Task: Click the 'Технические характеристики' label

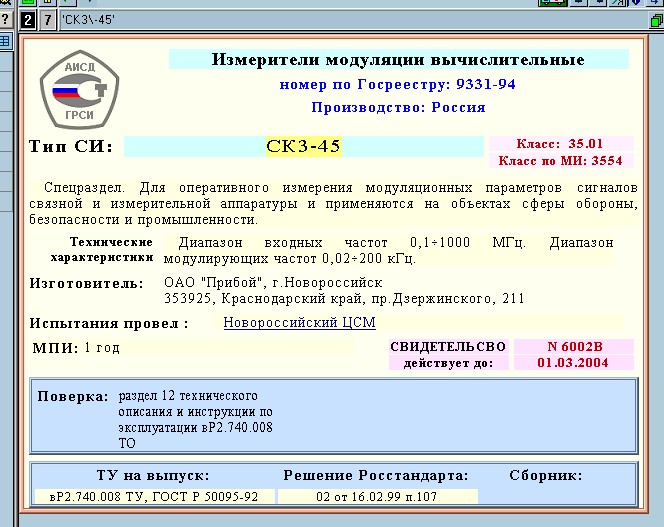Action: [x=102, y=250]
